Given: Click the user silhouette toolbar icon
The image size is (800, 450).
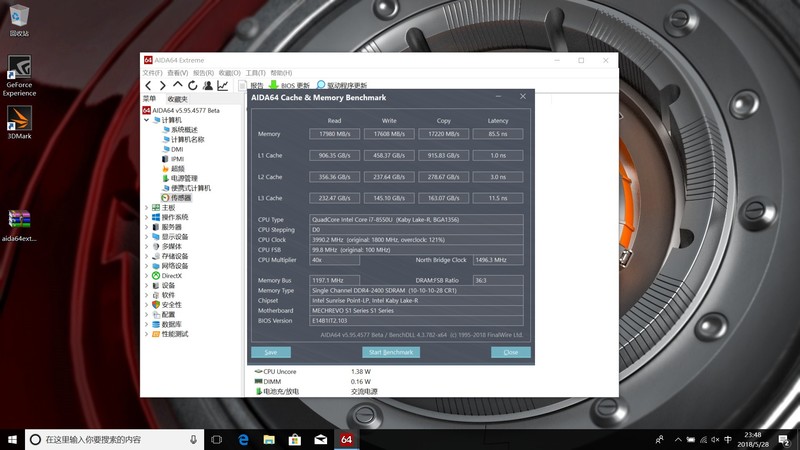Looking at the screenshot, I should 207,85.
